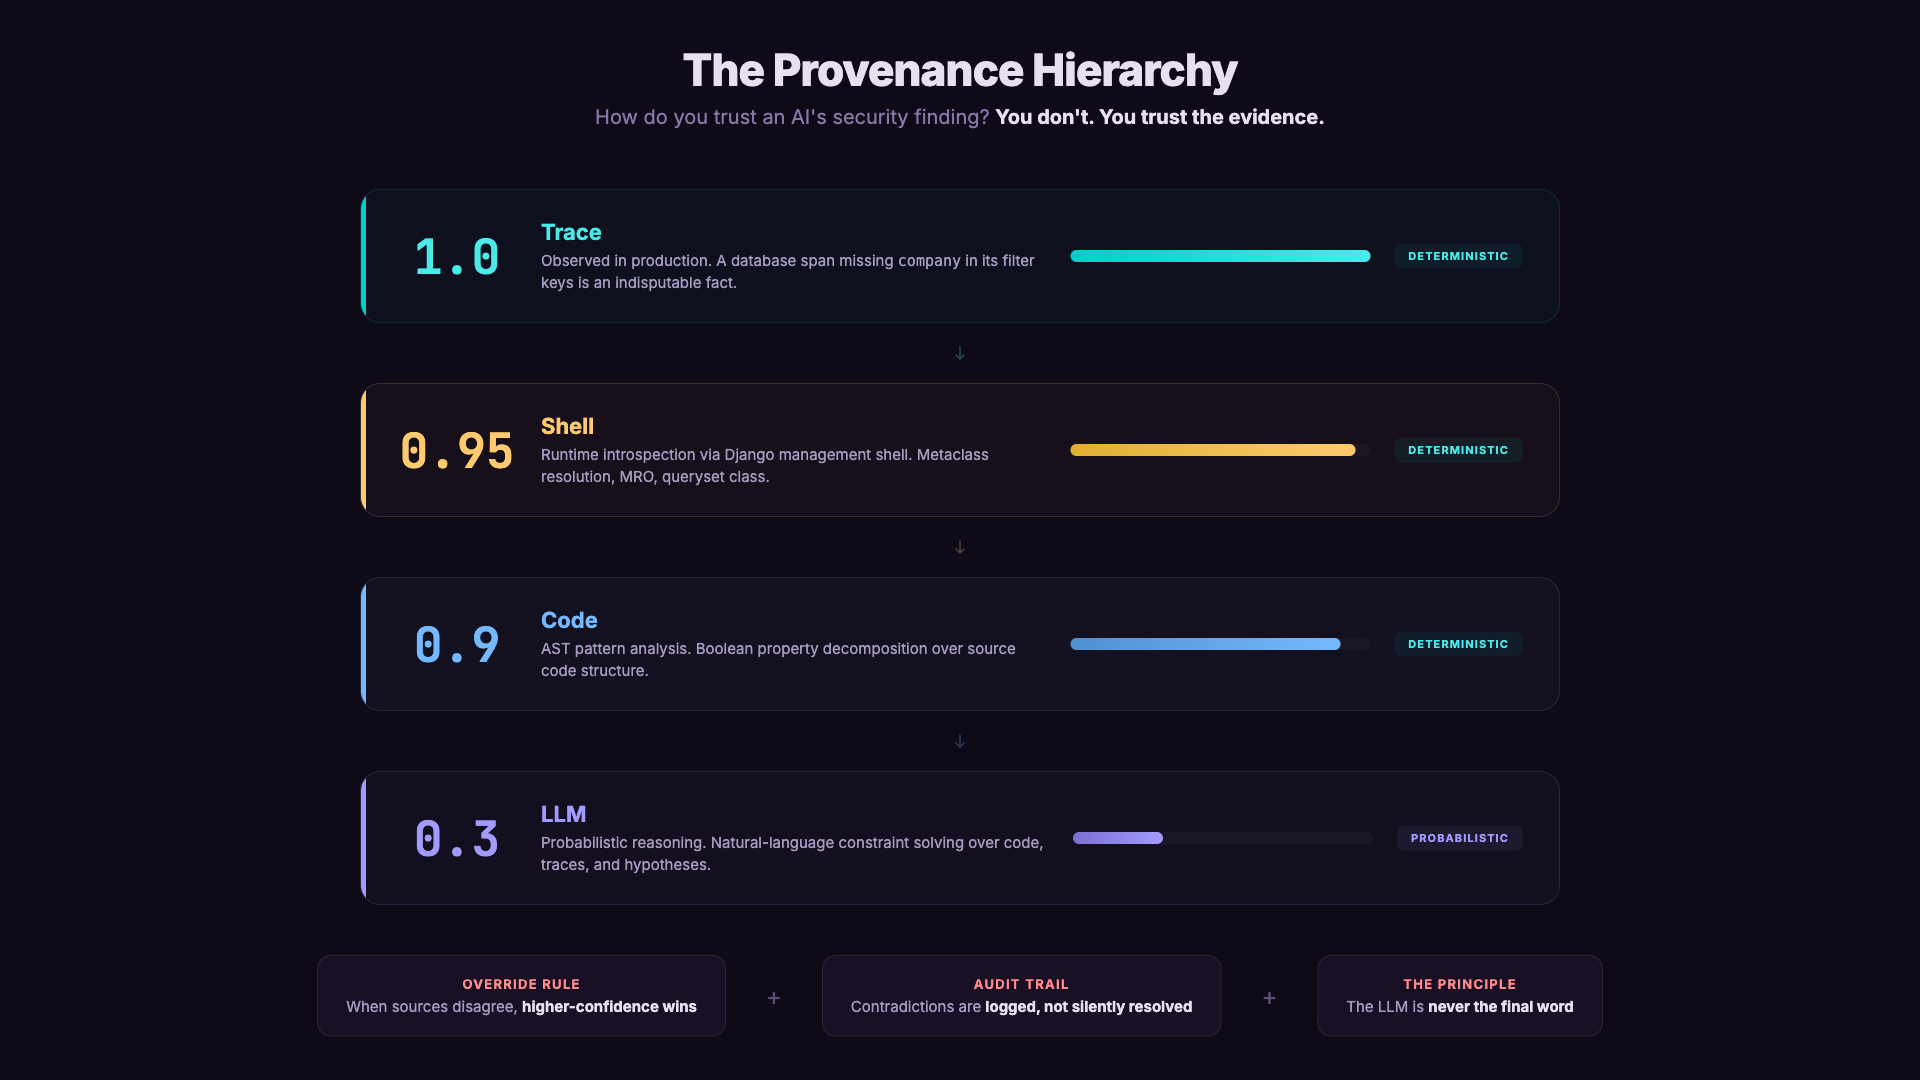1920x1080 pixels.
Task: Click the plus sign after the Override Rule card
Action: pyautogui.click(x=774, y=998)
